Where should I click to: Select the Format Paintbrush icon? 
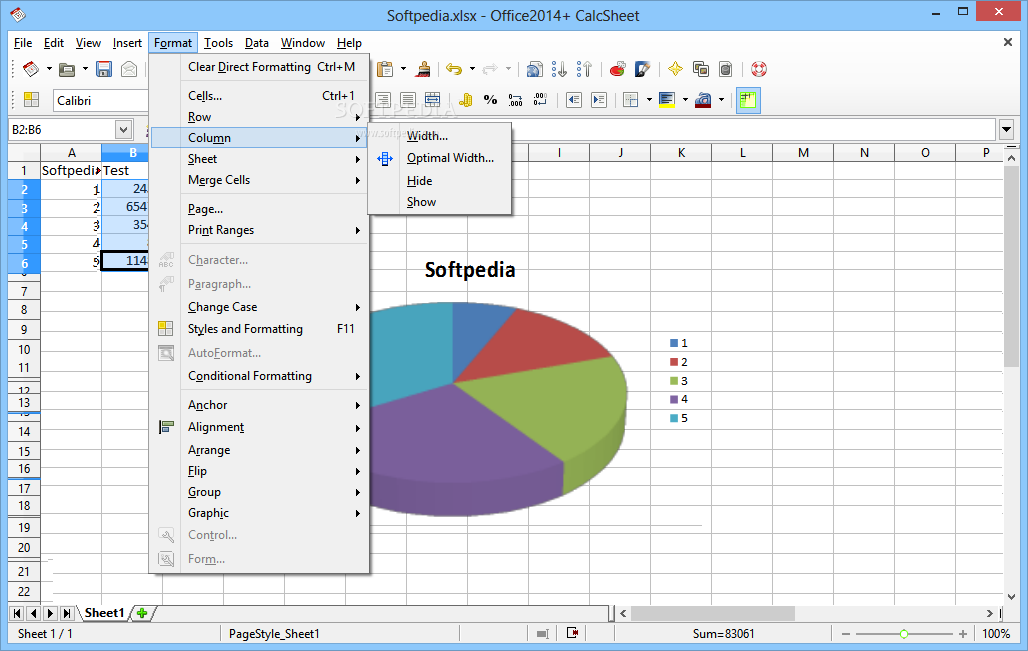[424, 69]
